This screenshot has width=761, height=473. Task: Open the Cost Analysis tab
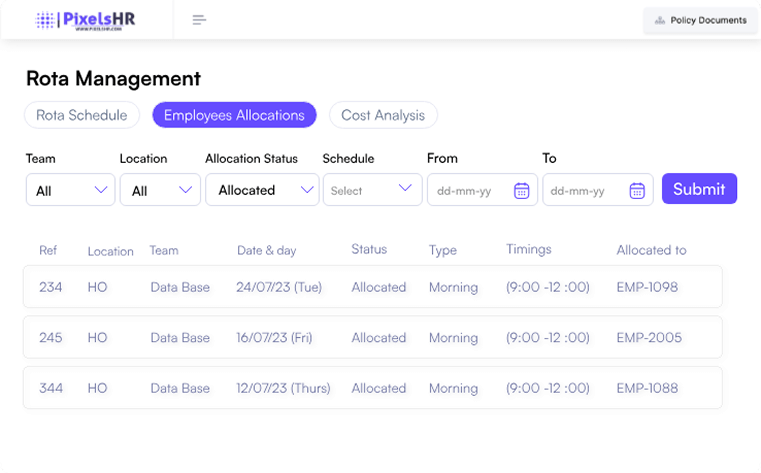coord(383,115)
